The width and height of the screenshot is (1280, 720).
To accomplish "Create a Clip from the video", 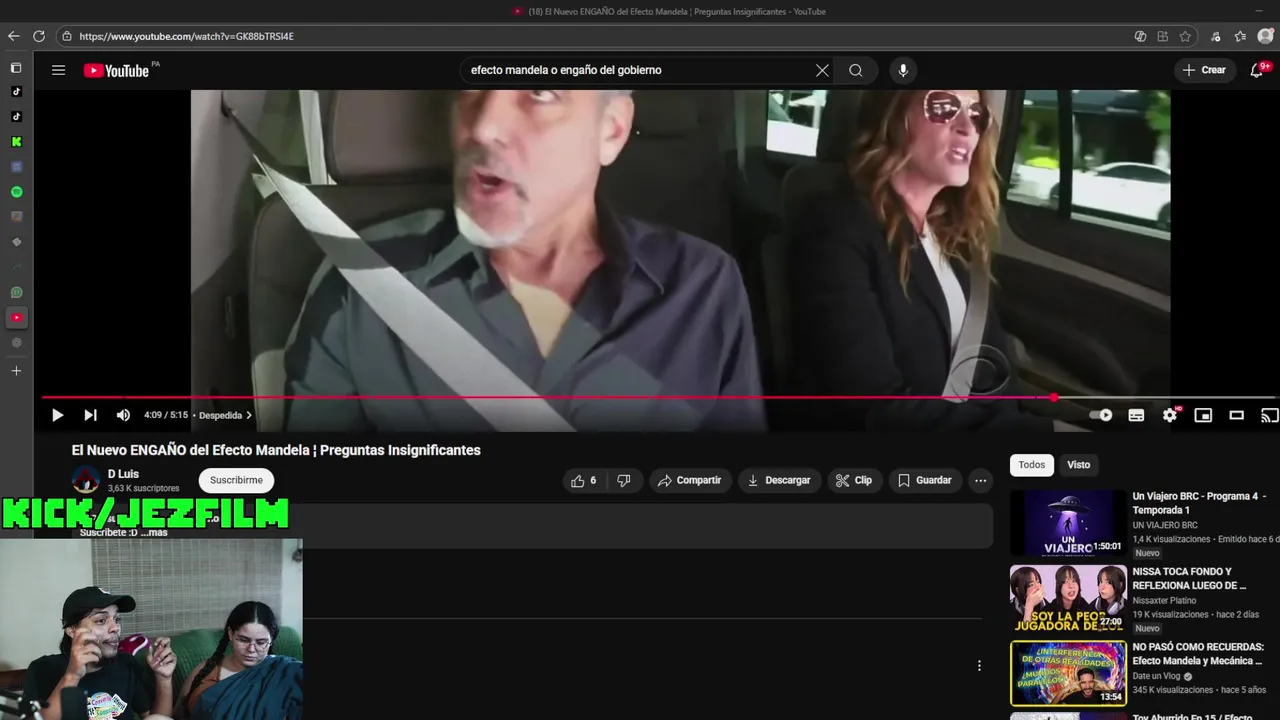I will (854, 480).
